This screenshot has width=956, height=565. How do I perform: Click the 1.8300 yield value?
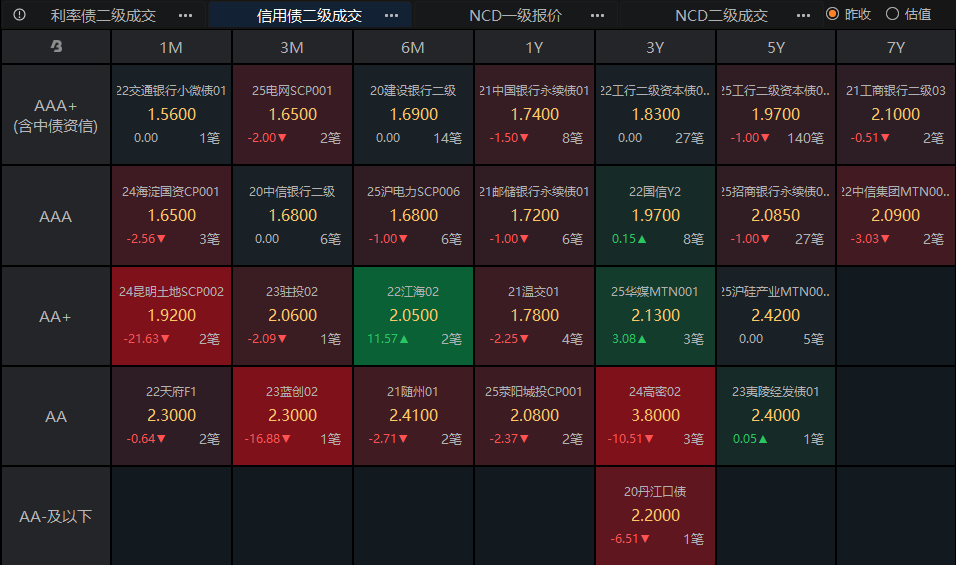(655, 114)
